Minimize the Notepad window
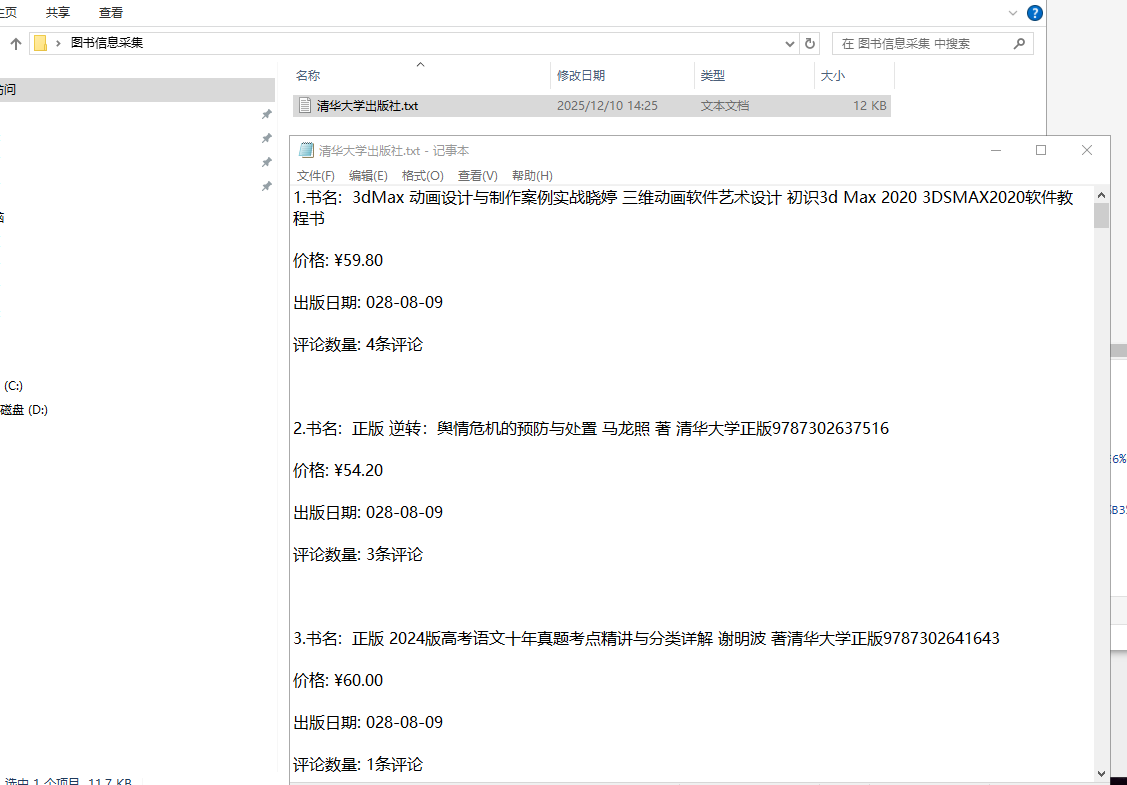1127x785 pixels. (x=995, y=150)
